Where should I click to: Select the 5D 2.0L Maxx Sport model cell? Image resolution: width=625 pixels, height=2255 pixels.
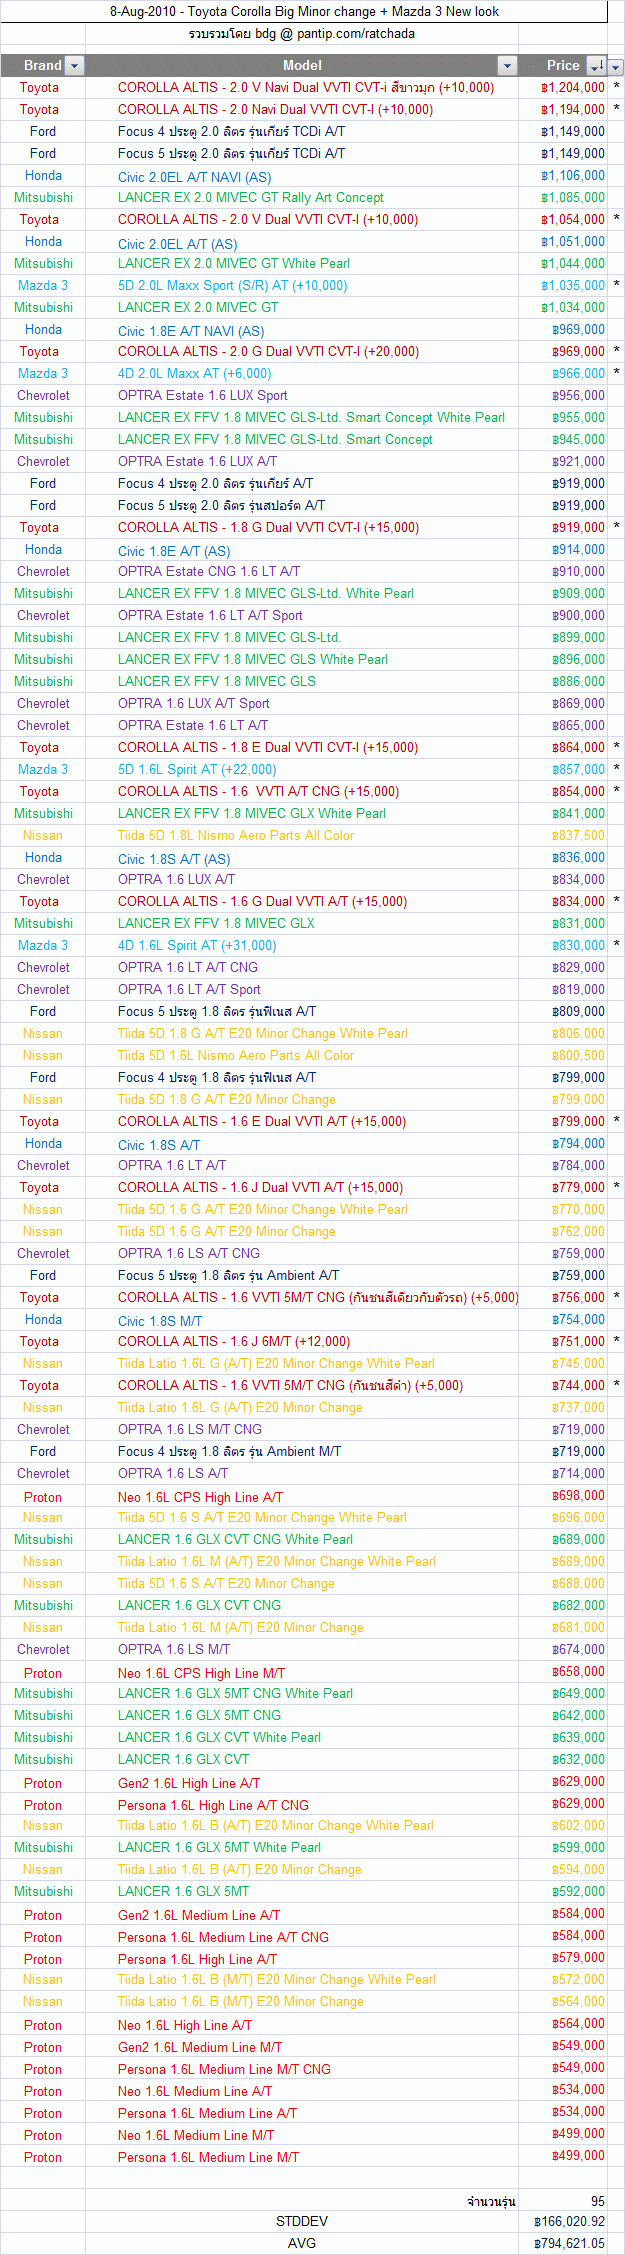[x=232, y=286]
